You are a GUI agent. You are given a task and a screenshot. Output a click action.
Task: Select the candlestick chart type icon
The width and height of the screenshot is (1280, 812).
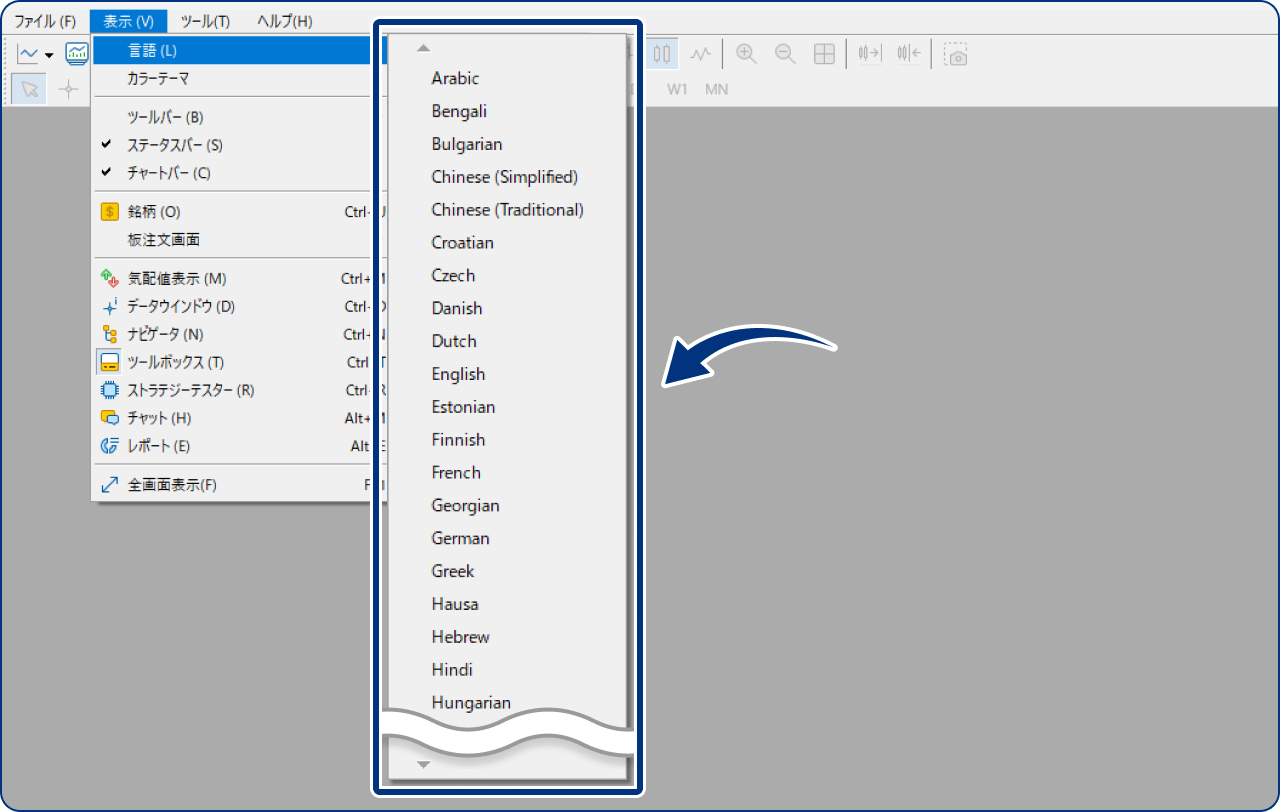pos(663,54)
